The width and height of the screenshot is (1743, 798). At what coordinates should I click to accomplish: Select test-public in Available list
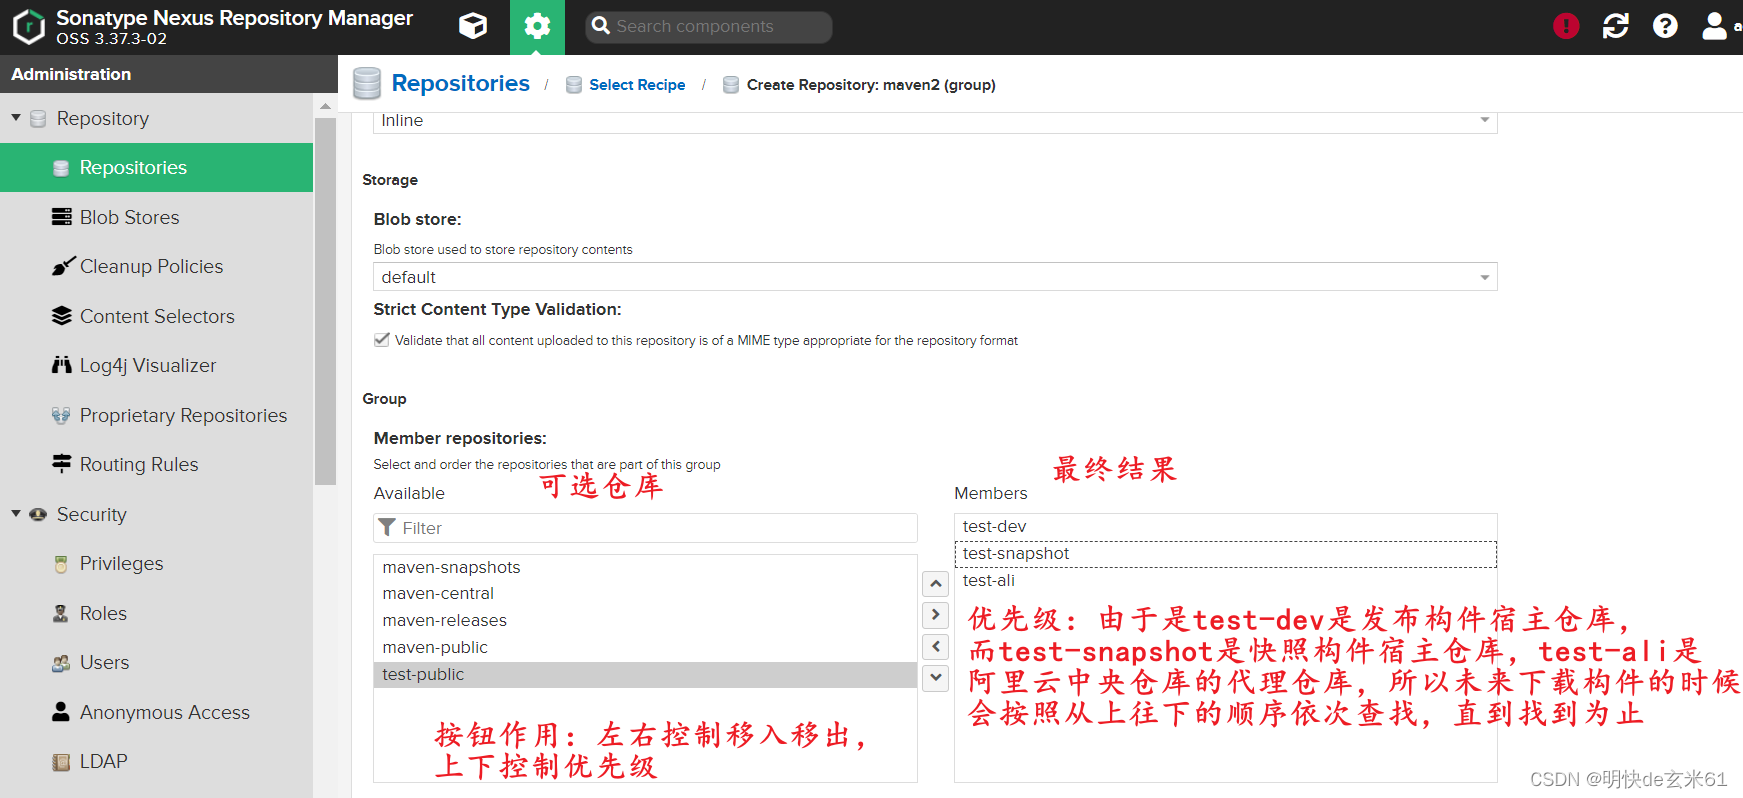click(645, 674)
